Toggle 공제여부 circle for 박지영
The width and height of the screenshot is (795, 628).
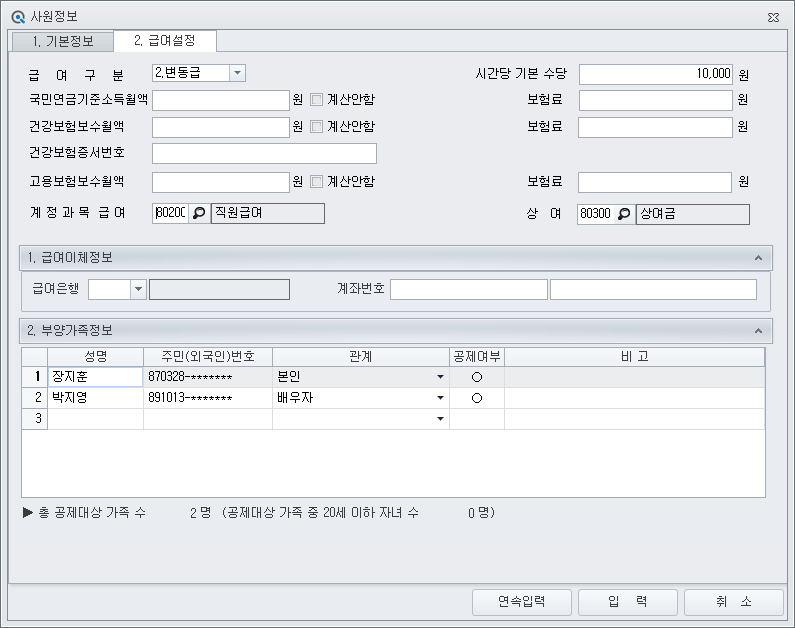click(x=477, y=398)
